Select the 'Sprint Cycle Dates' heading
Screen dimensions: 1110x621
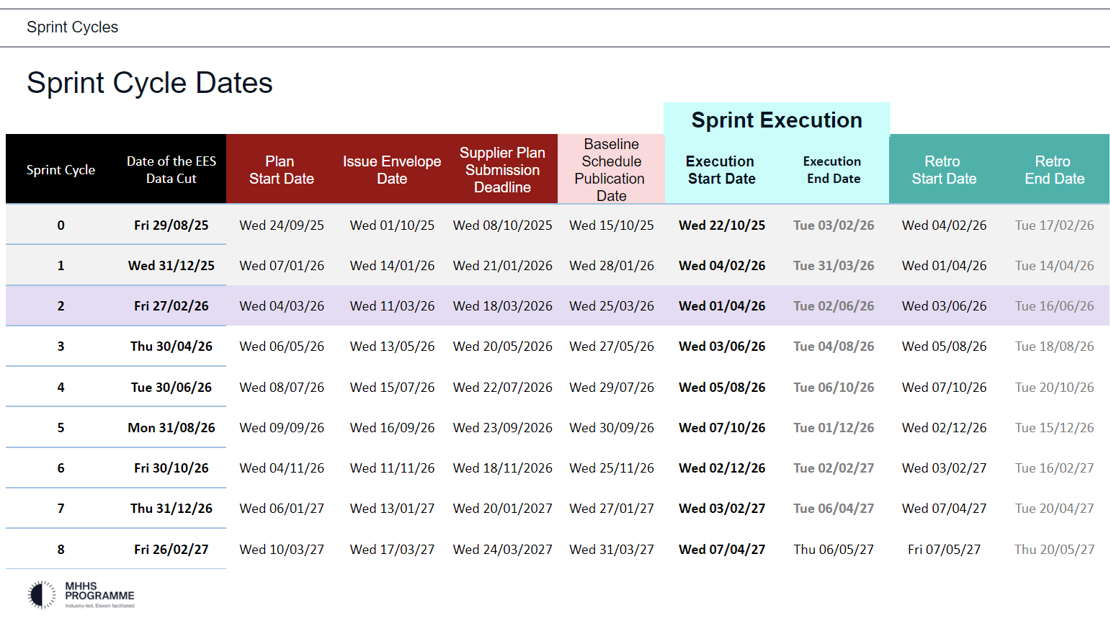(149, 83)
